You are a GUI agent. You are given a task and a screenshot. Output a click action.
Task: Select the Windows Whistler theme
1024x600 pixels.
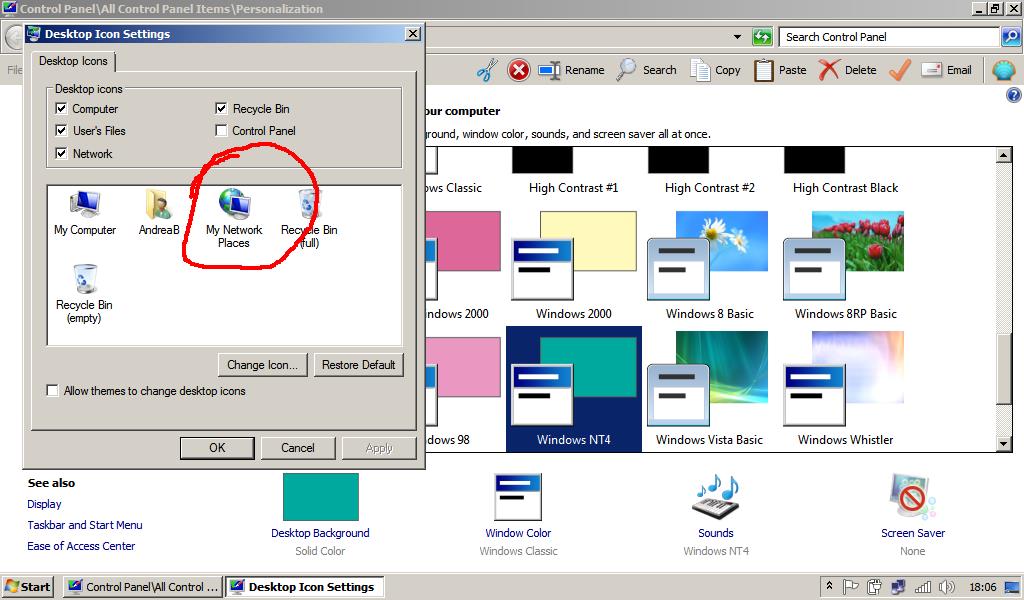(x=846, y=389)
